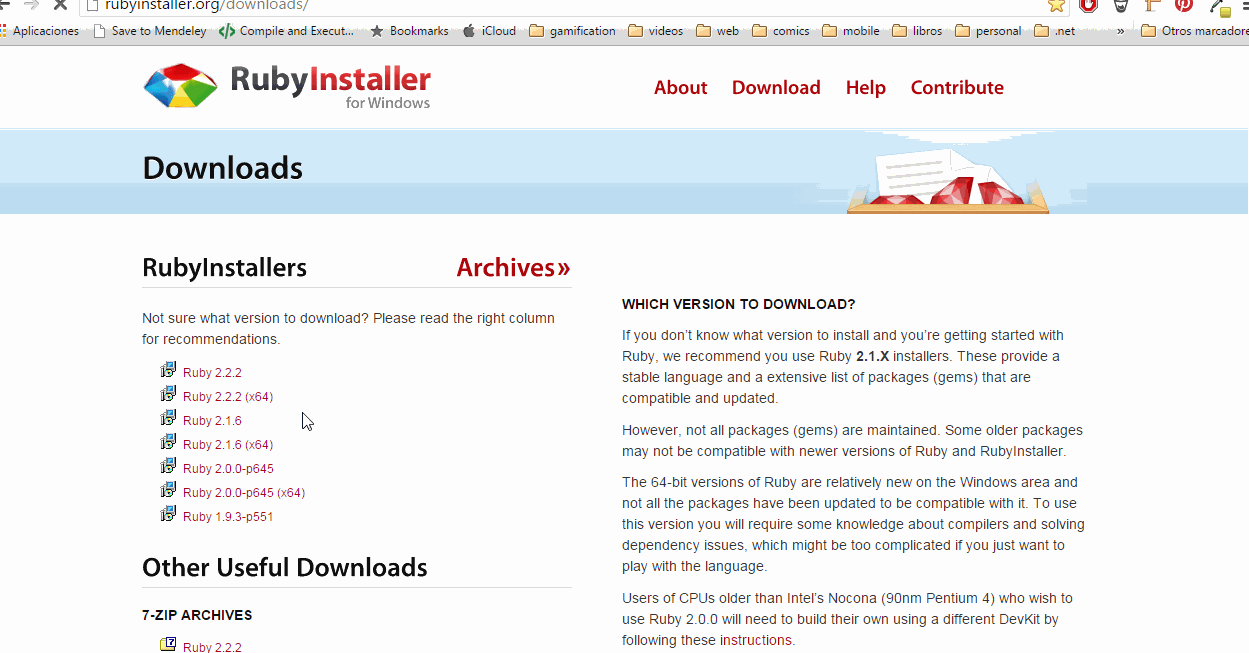
Task: Open the gamification bookmarks folder
Action: click(572, 31)
